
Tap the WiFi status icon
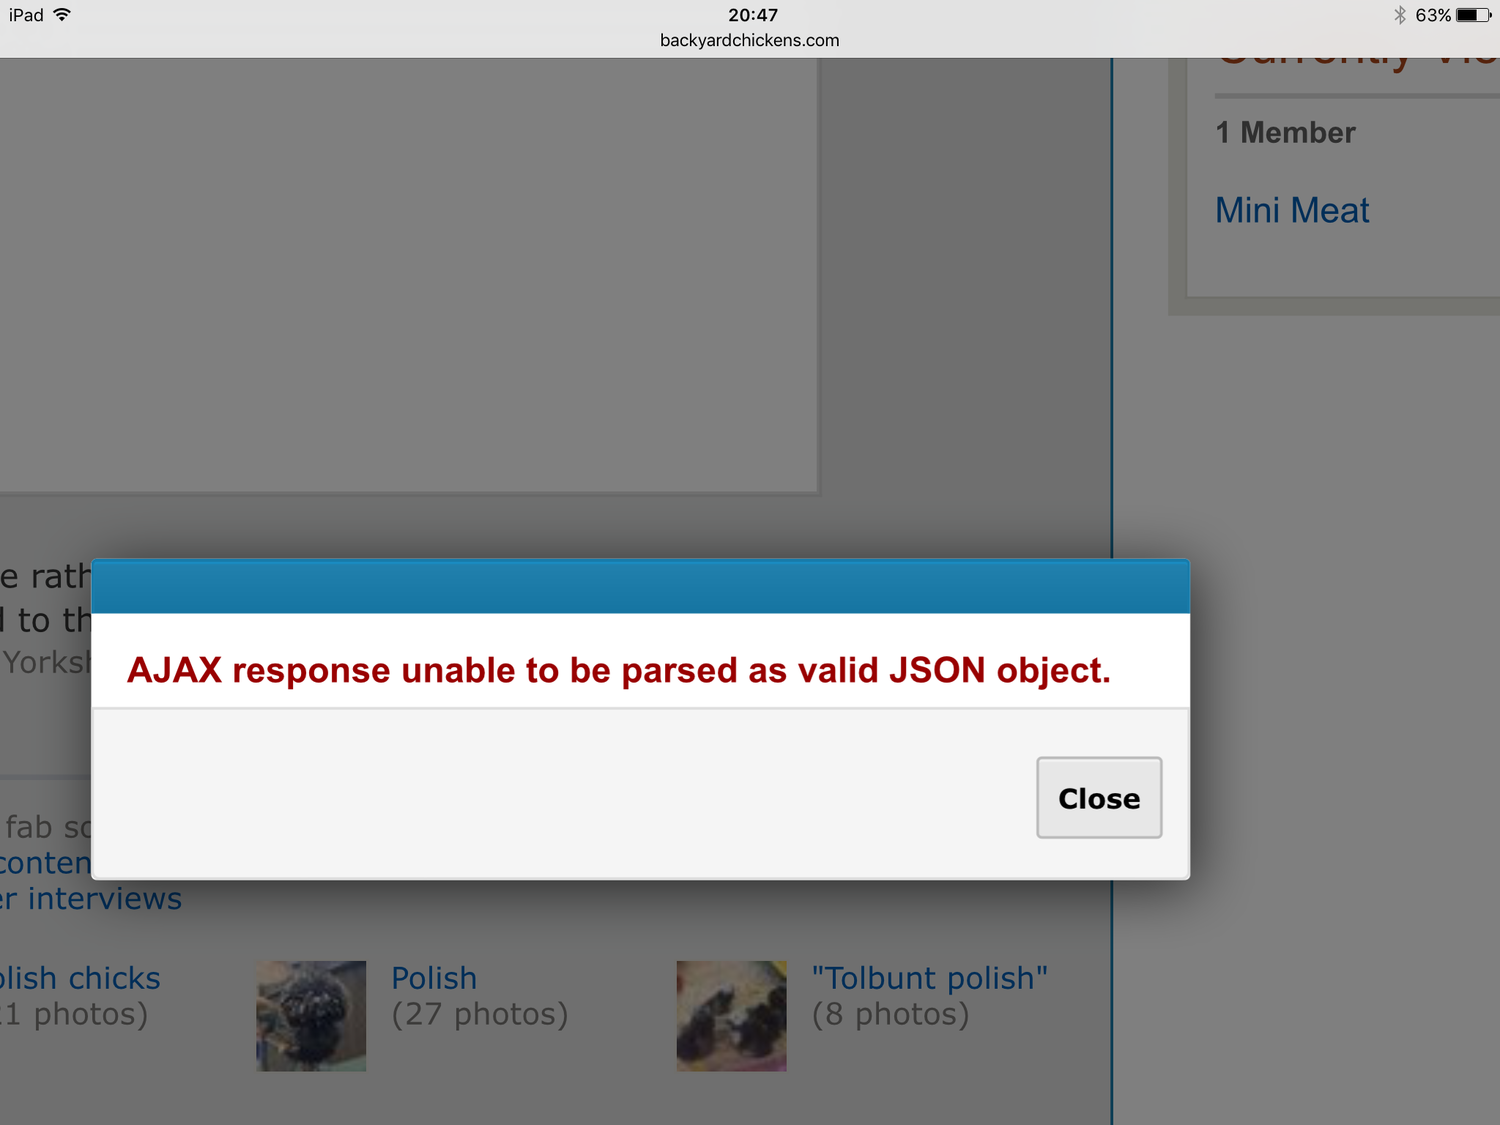pyautogui.click(x=62, y=15)
